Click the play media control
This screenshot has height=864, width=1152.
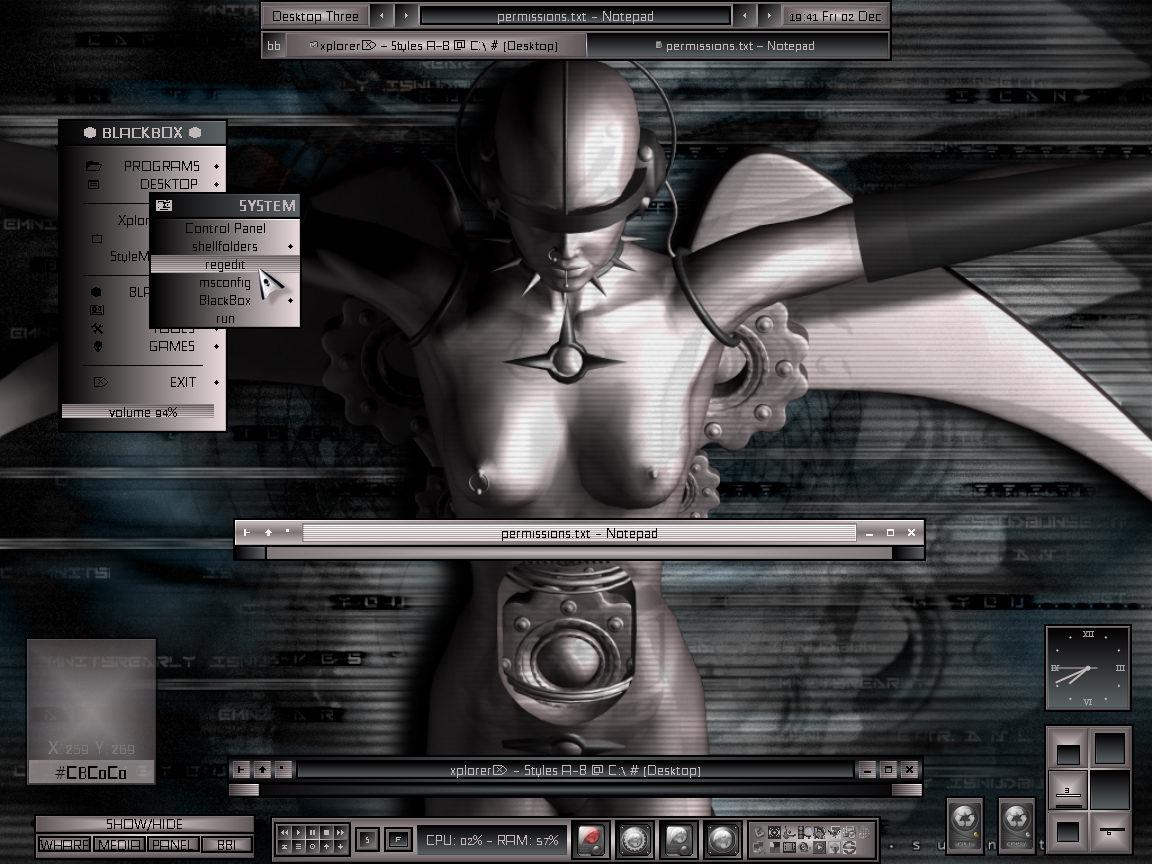click(x=298, y=832)
